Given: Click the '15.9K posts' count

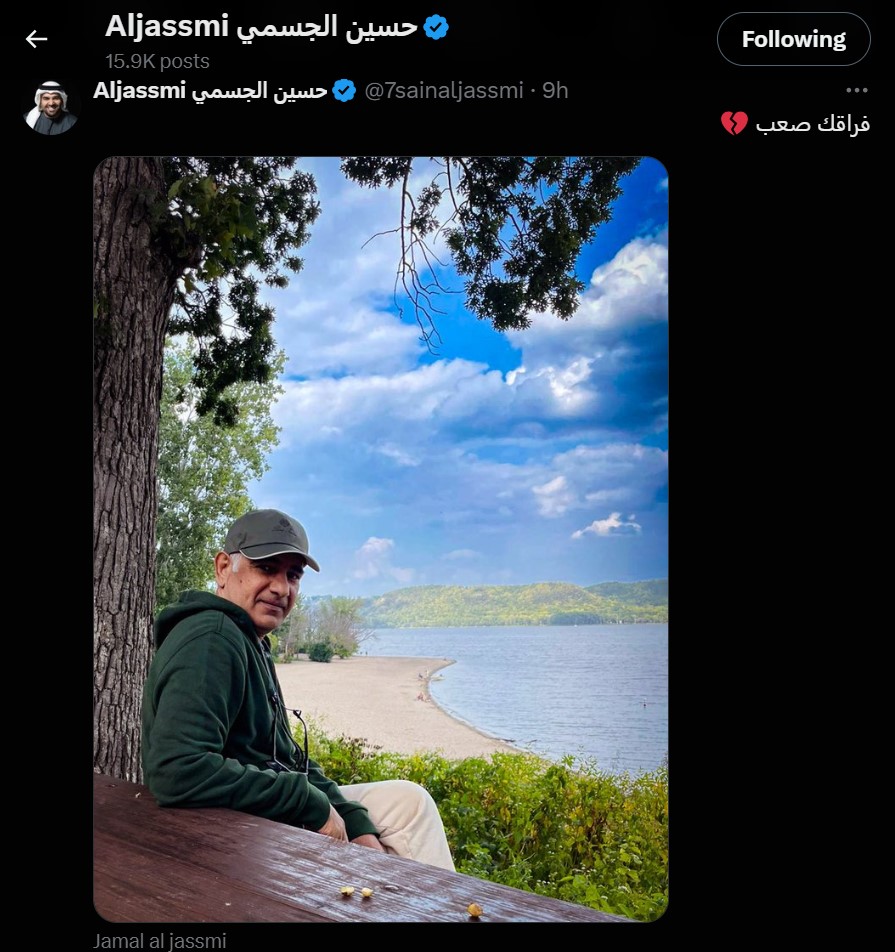Looking at the screenshot, I should pos(157,61).
